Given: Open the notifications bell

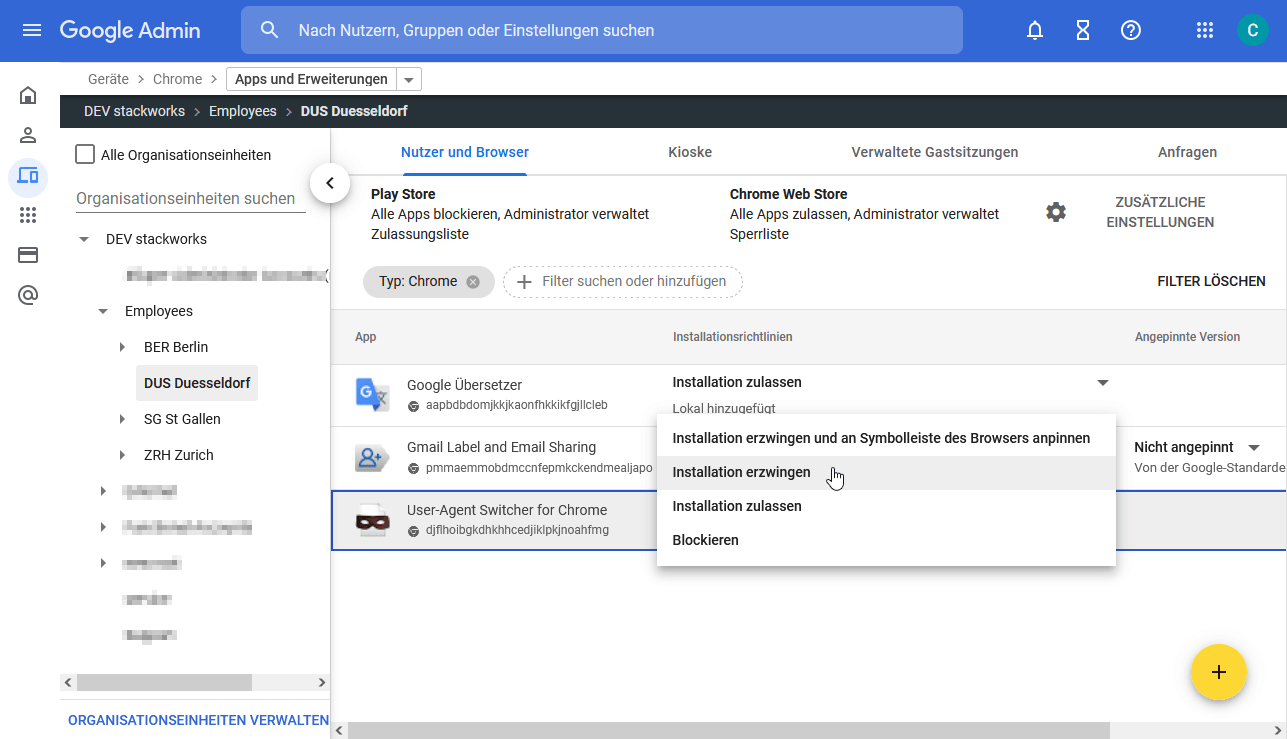Looking at the screenshot, I should click(x=1035, y=30).
